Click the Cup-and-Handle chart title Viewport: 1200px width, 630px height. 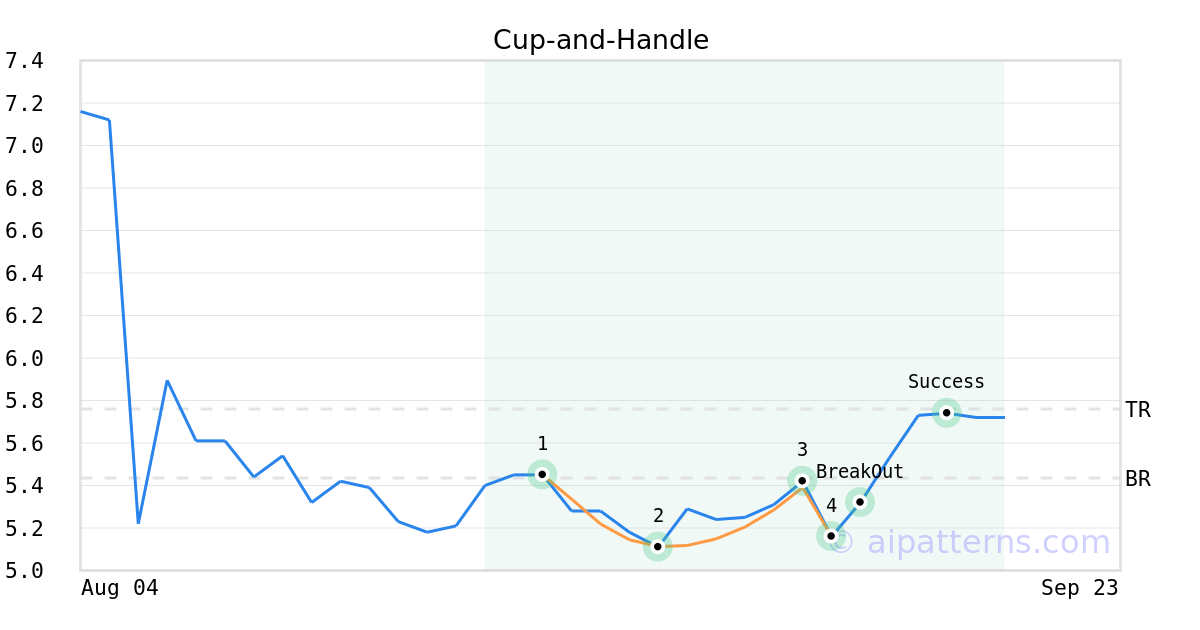pyautogui.click(x=600, y=40)
